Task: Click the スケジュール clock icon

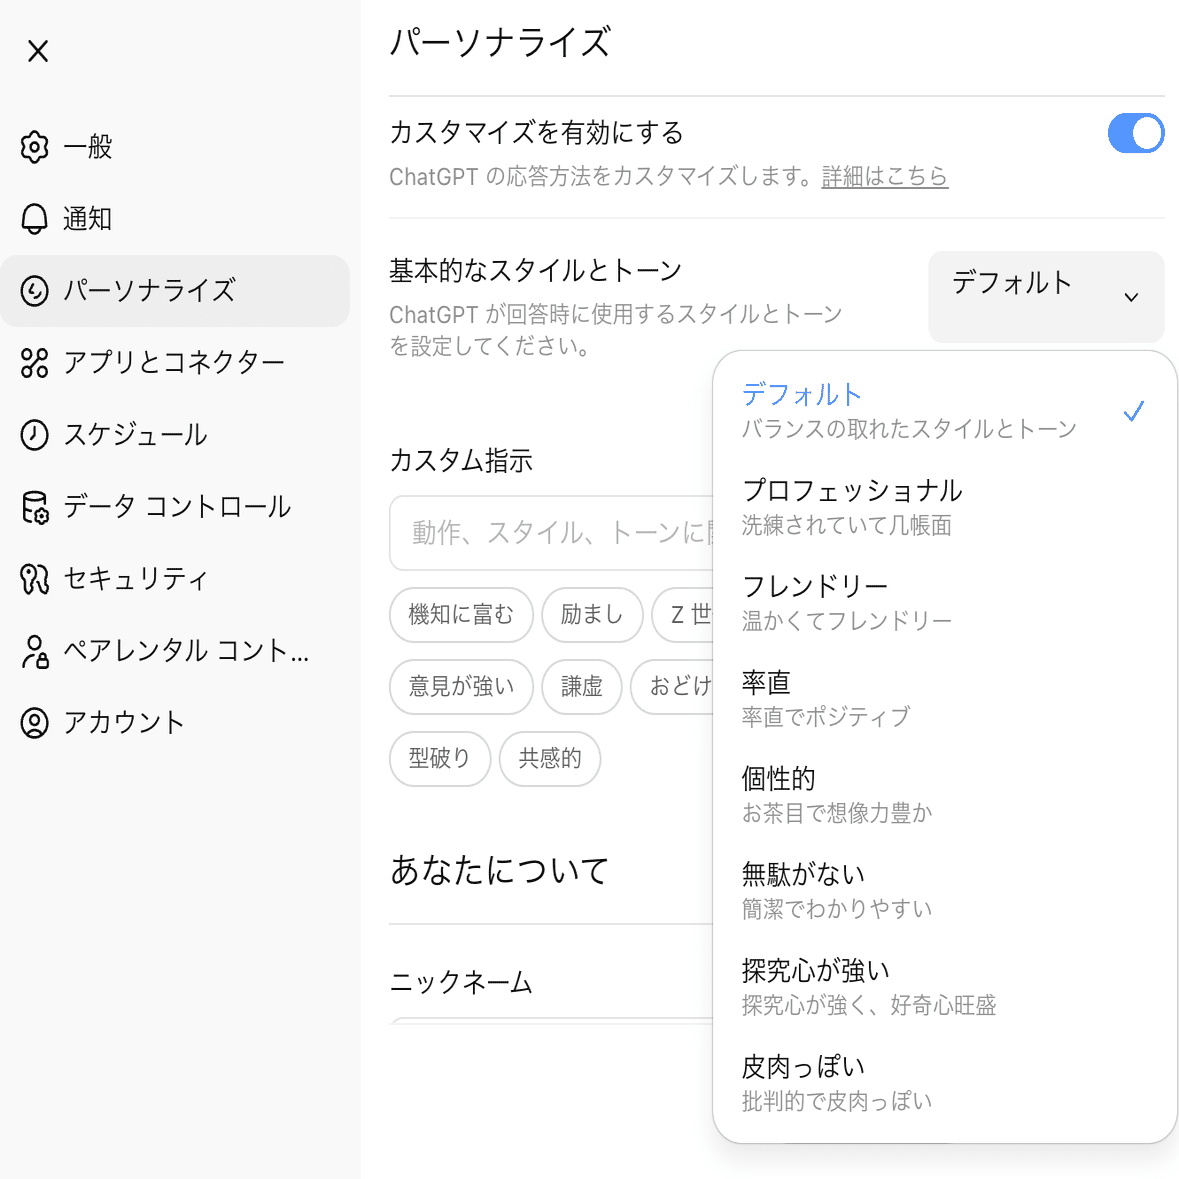Action: [x=35, y=435]
